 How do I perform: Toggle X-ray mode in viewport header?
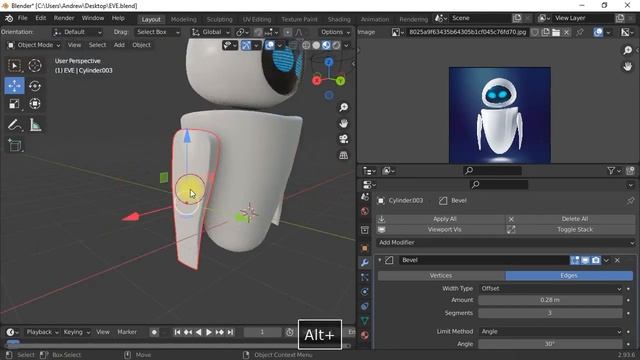(293, 45)
